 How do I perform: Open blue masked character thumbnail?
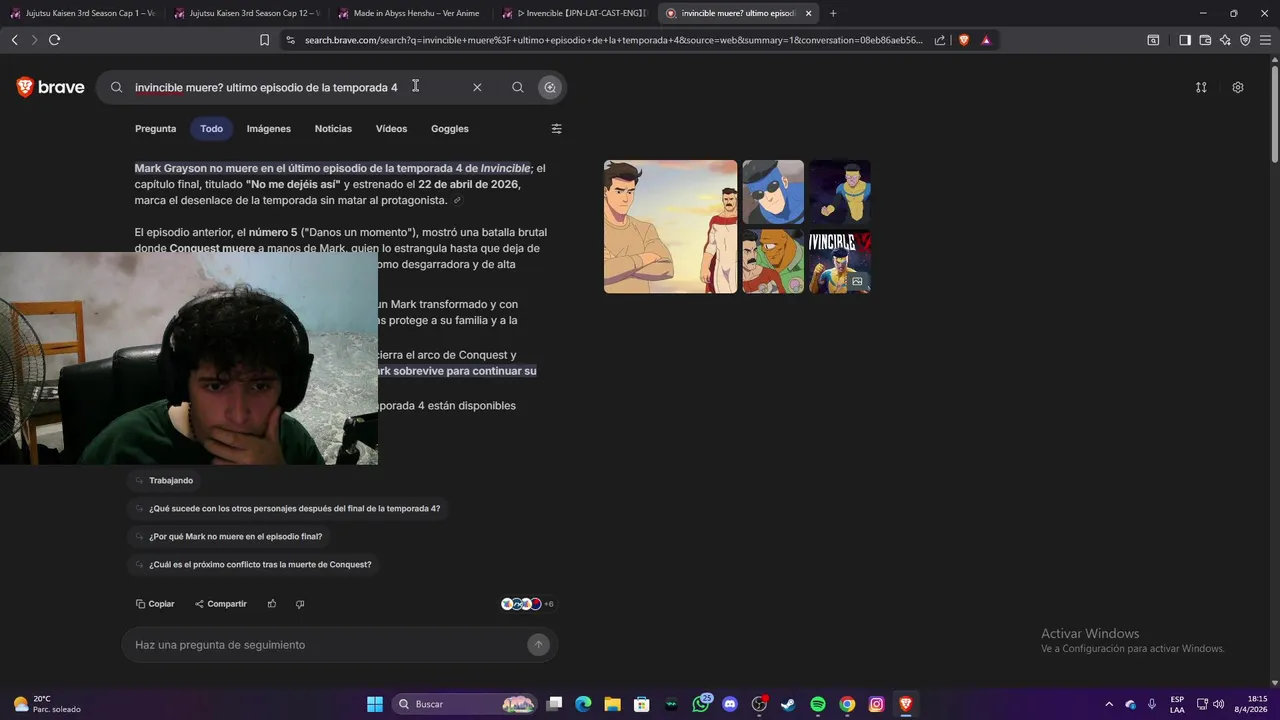[773, 192]
